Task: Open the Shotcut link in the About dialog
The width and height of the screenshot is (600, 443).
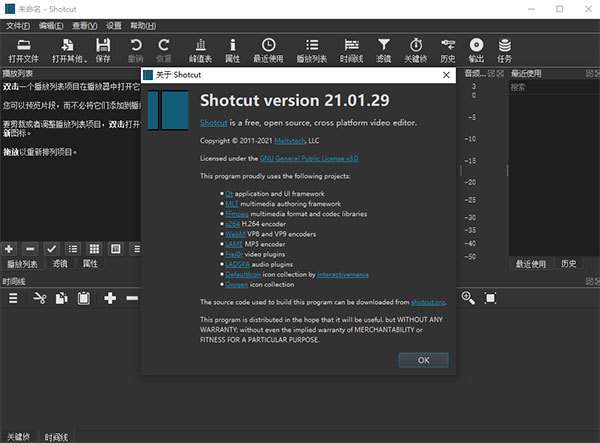Action: click(214, 123)
